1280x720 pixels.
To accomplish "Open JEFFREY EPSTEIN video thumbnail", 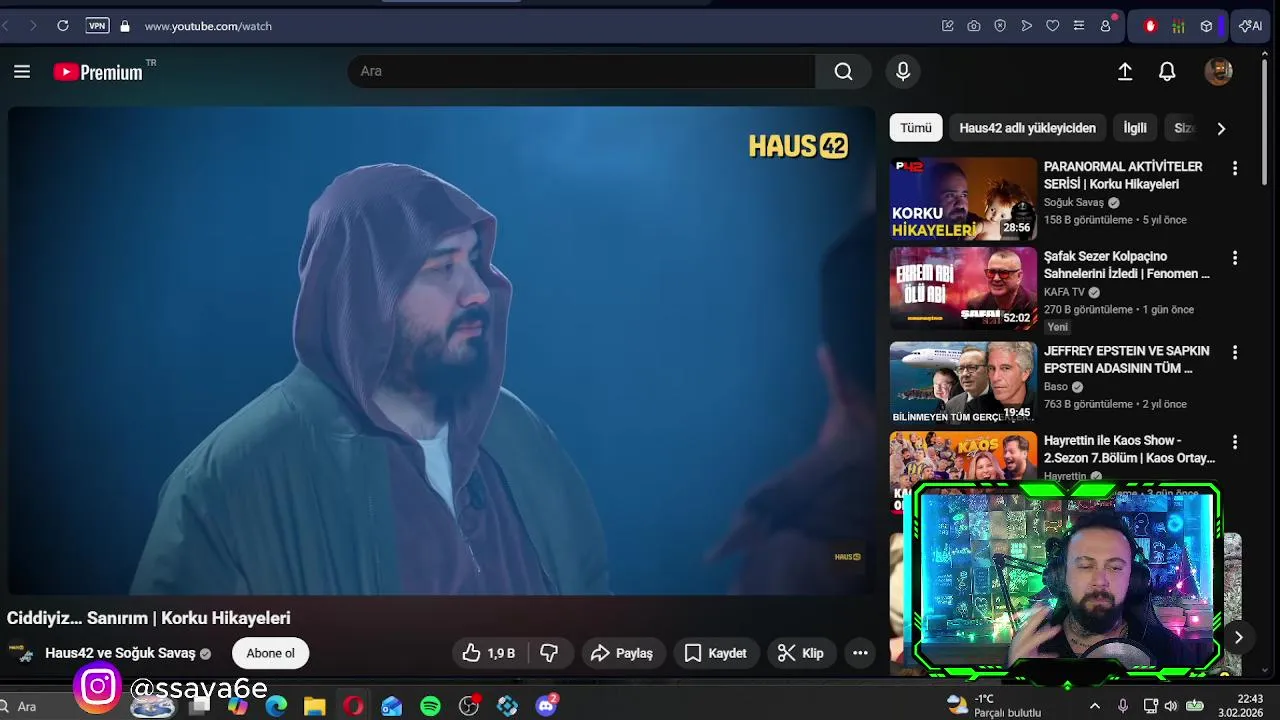I will coord(963,383).
